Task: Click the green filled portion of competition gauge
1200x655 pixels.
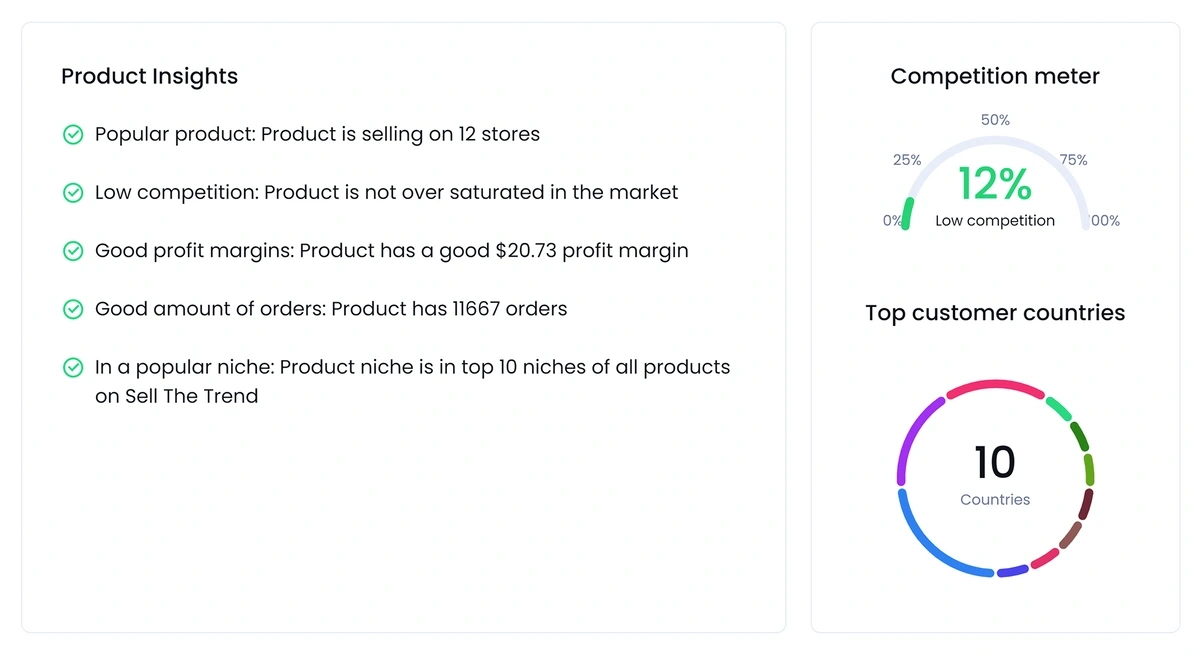Action: point(907,213)
